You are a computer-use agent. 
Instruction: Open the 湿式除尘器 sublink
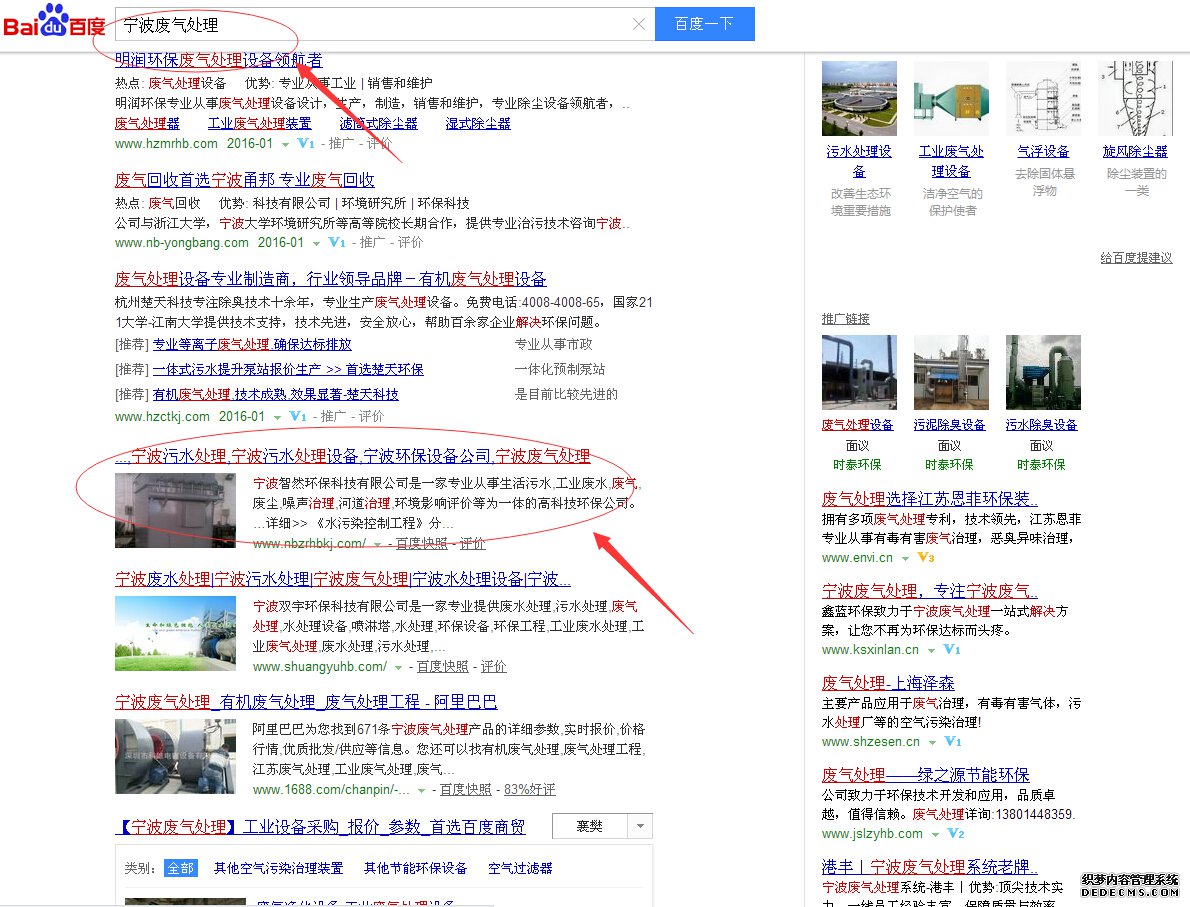[x=478, y=124]
